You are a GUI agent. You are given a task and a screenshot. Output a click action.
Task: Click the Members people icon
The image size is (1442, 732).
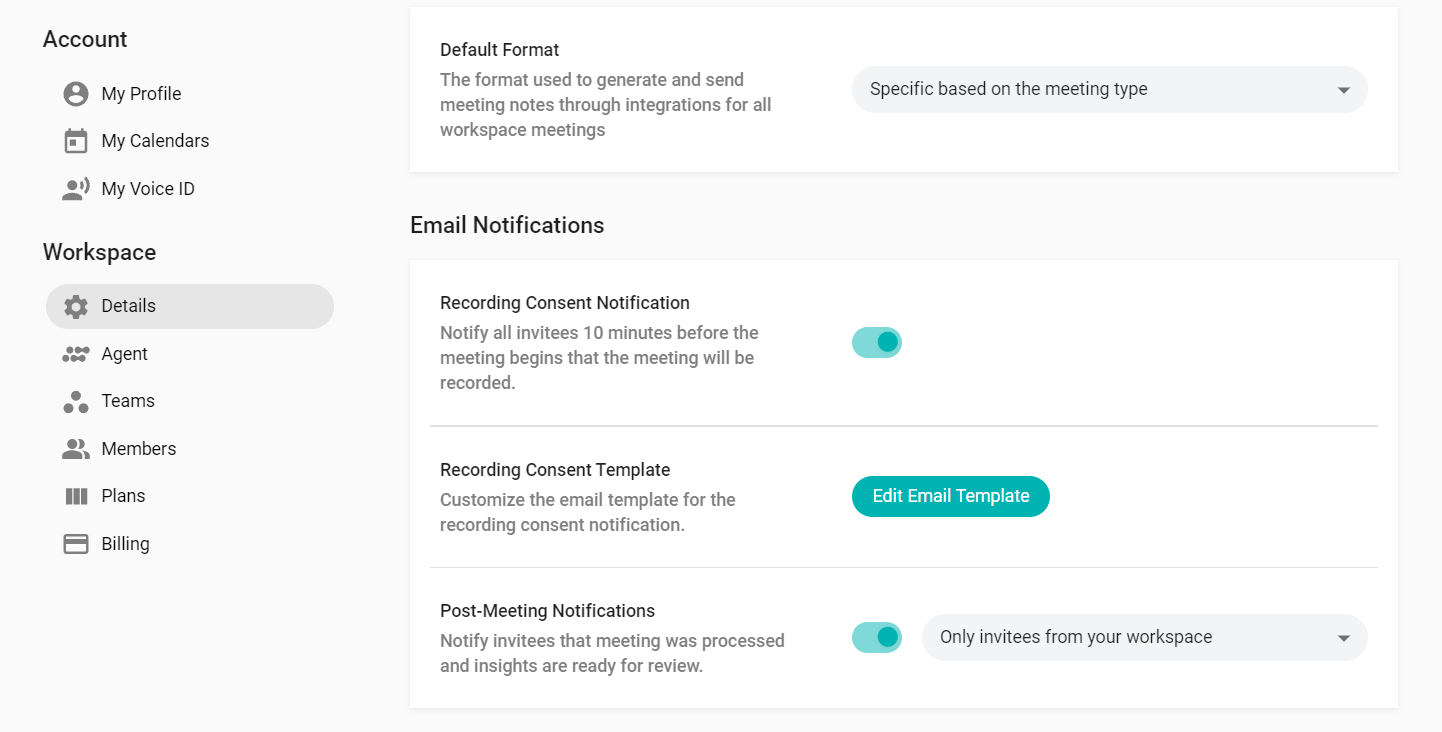(x=76, y=449)
